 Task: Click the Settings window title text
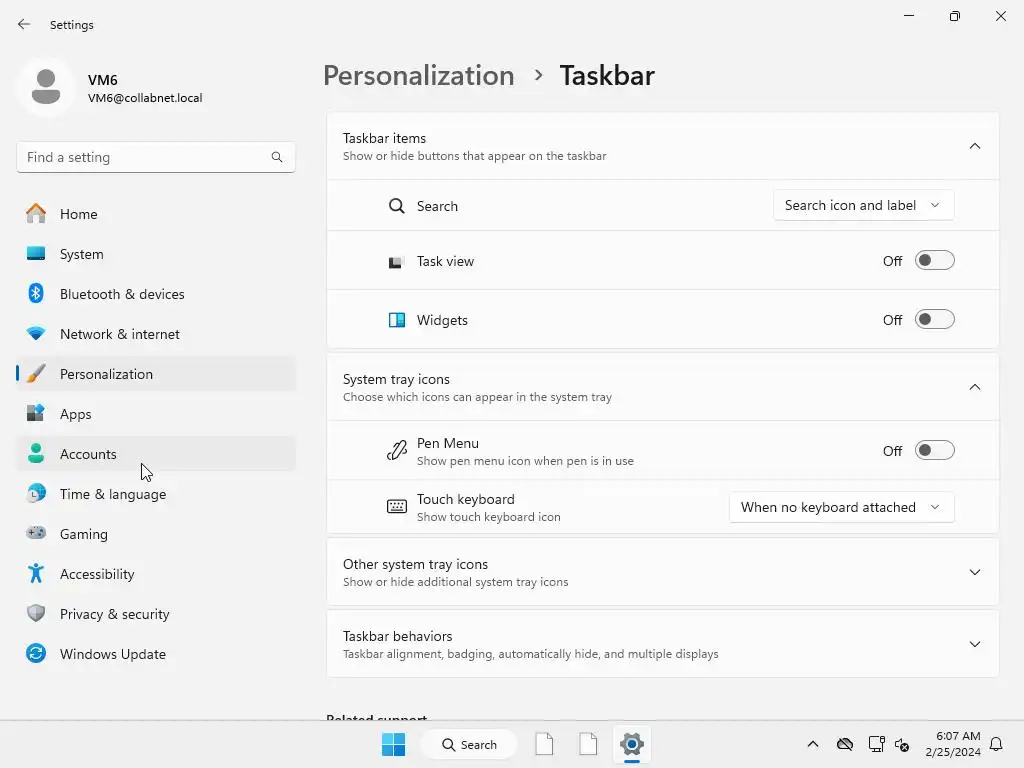pos(72,25)
